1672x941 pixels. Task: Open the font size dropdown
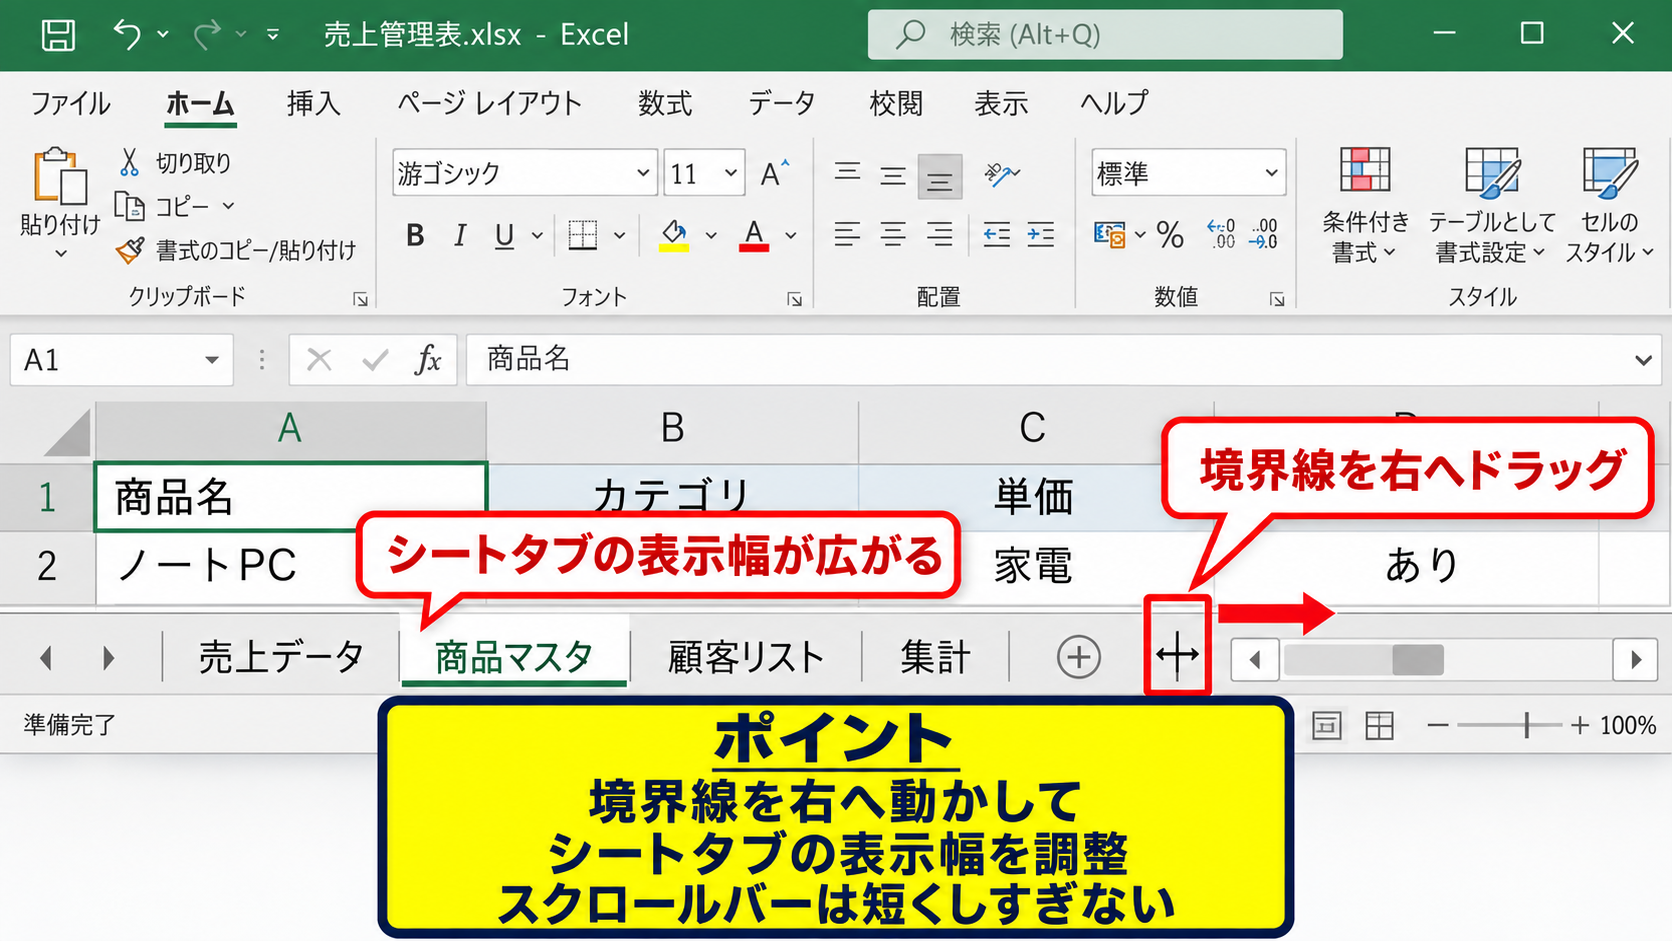pos(731,173)
